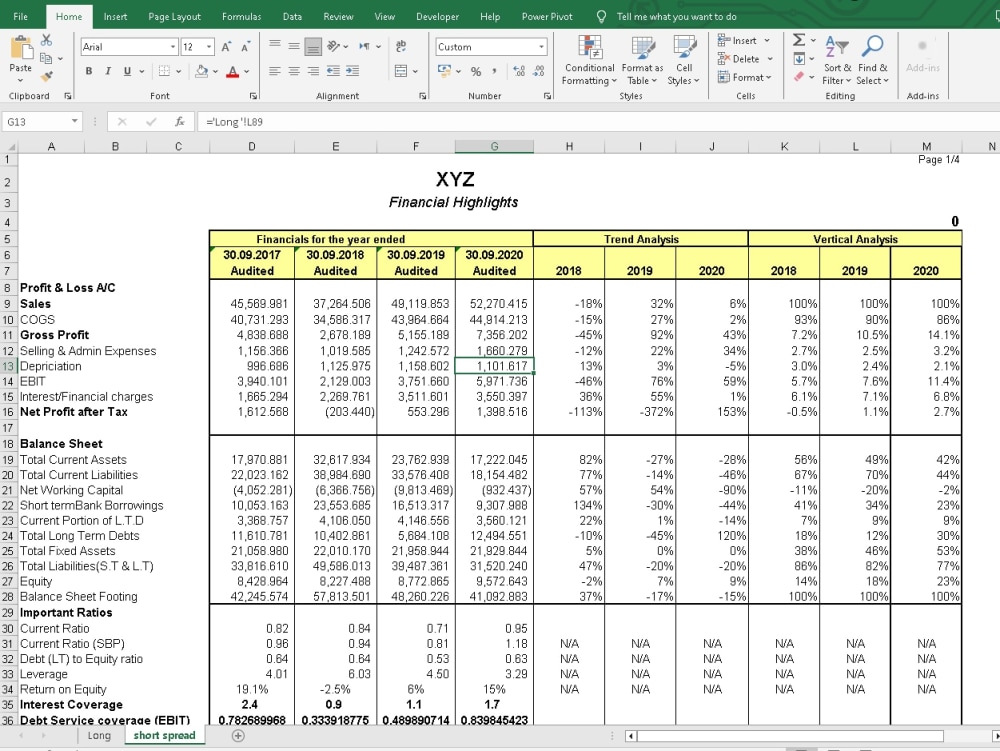Viewport: 1000px width, 751px height.
Task: Expand Format as Table menu
Action: (642, 61)
